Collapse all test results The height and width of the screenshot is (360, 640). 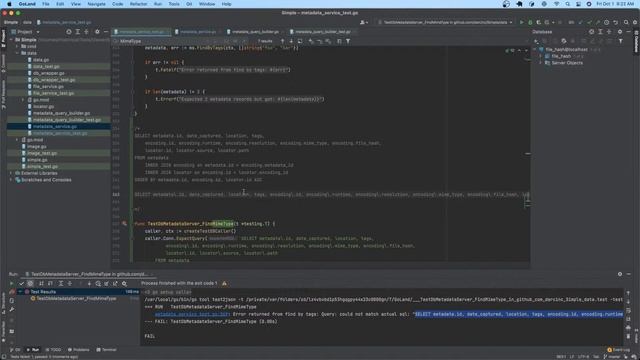[69, 284]
